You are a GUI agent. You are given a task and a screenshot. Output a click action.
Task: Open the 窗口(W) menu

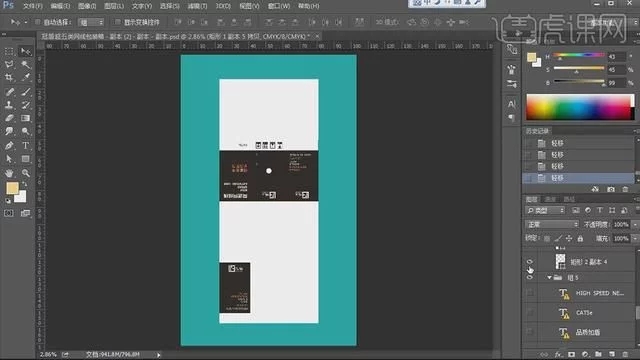point(279,6)
